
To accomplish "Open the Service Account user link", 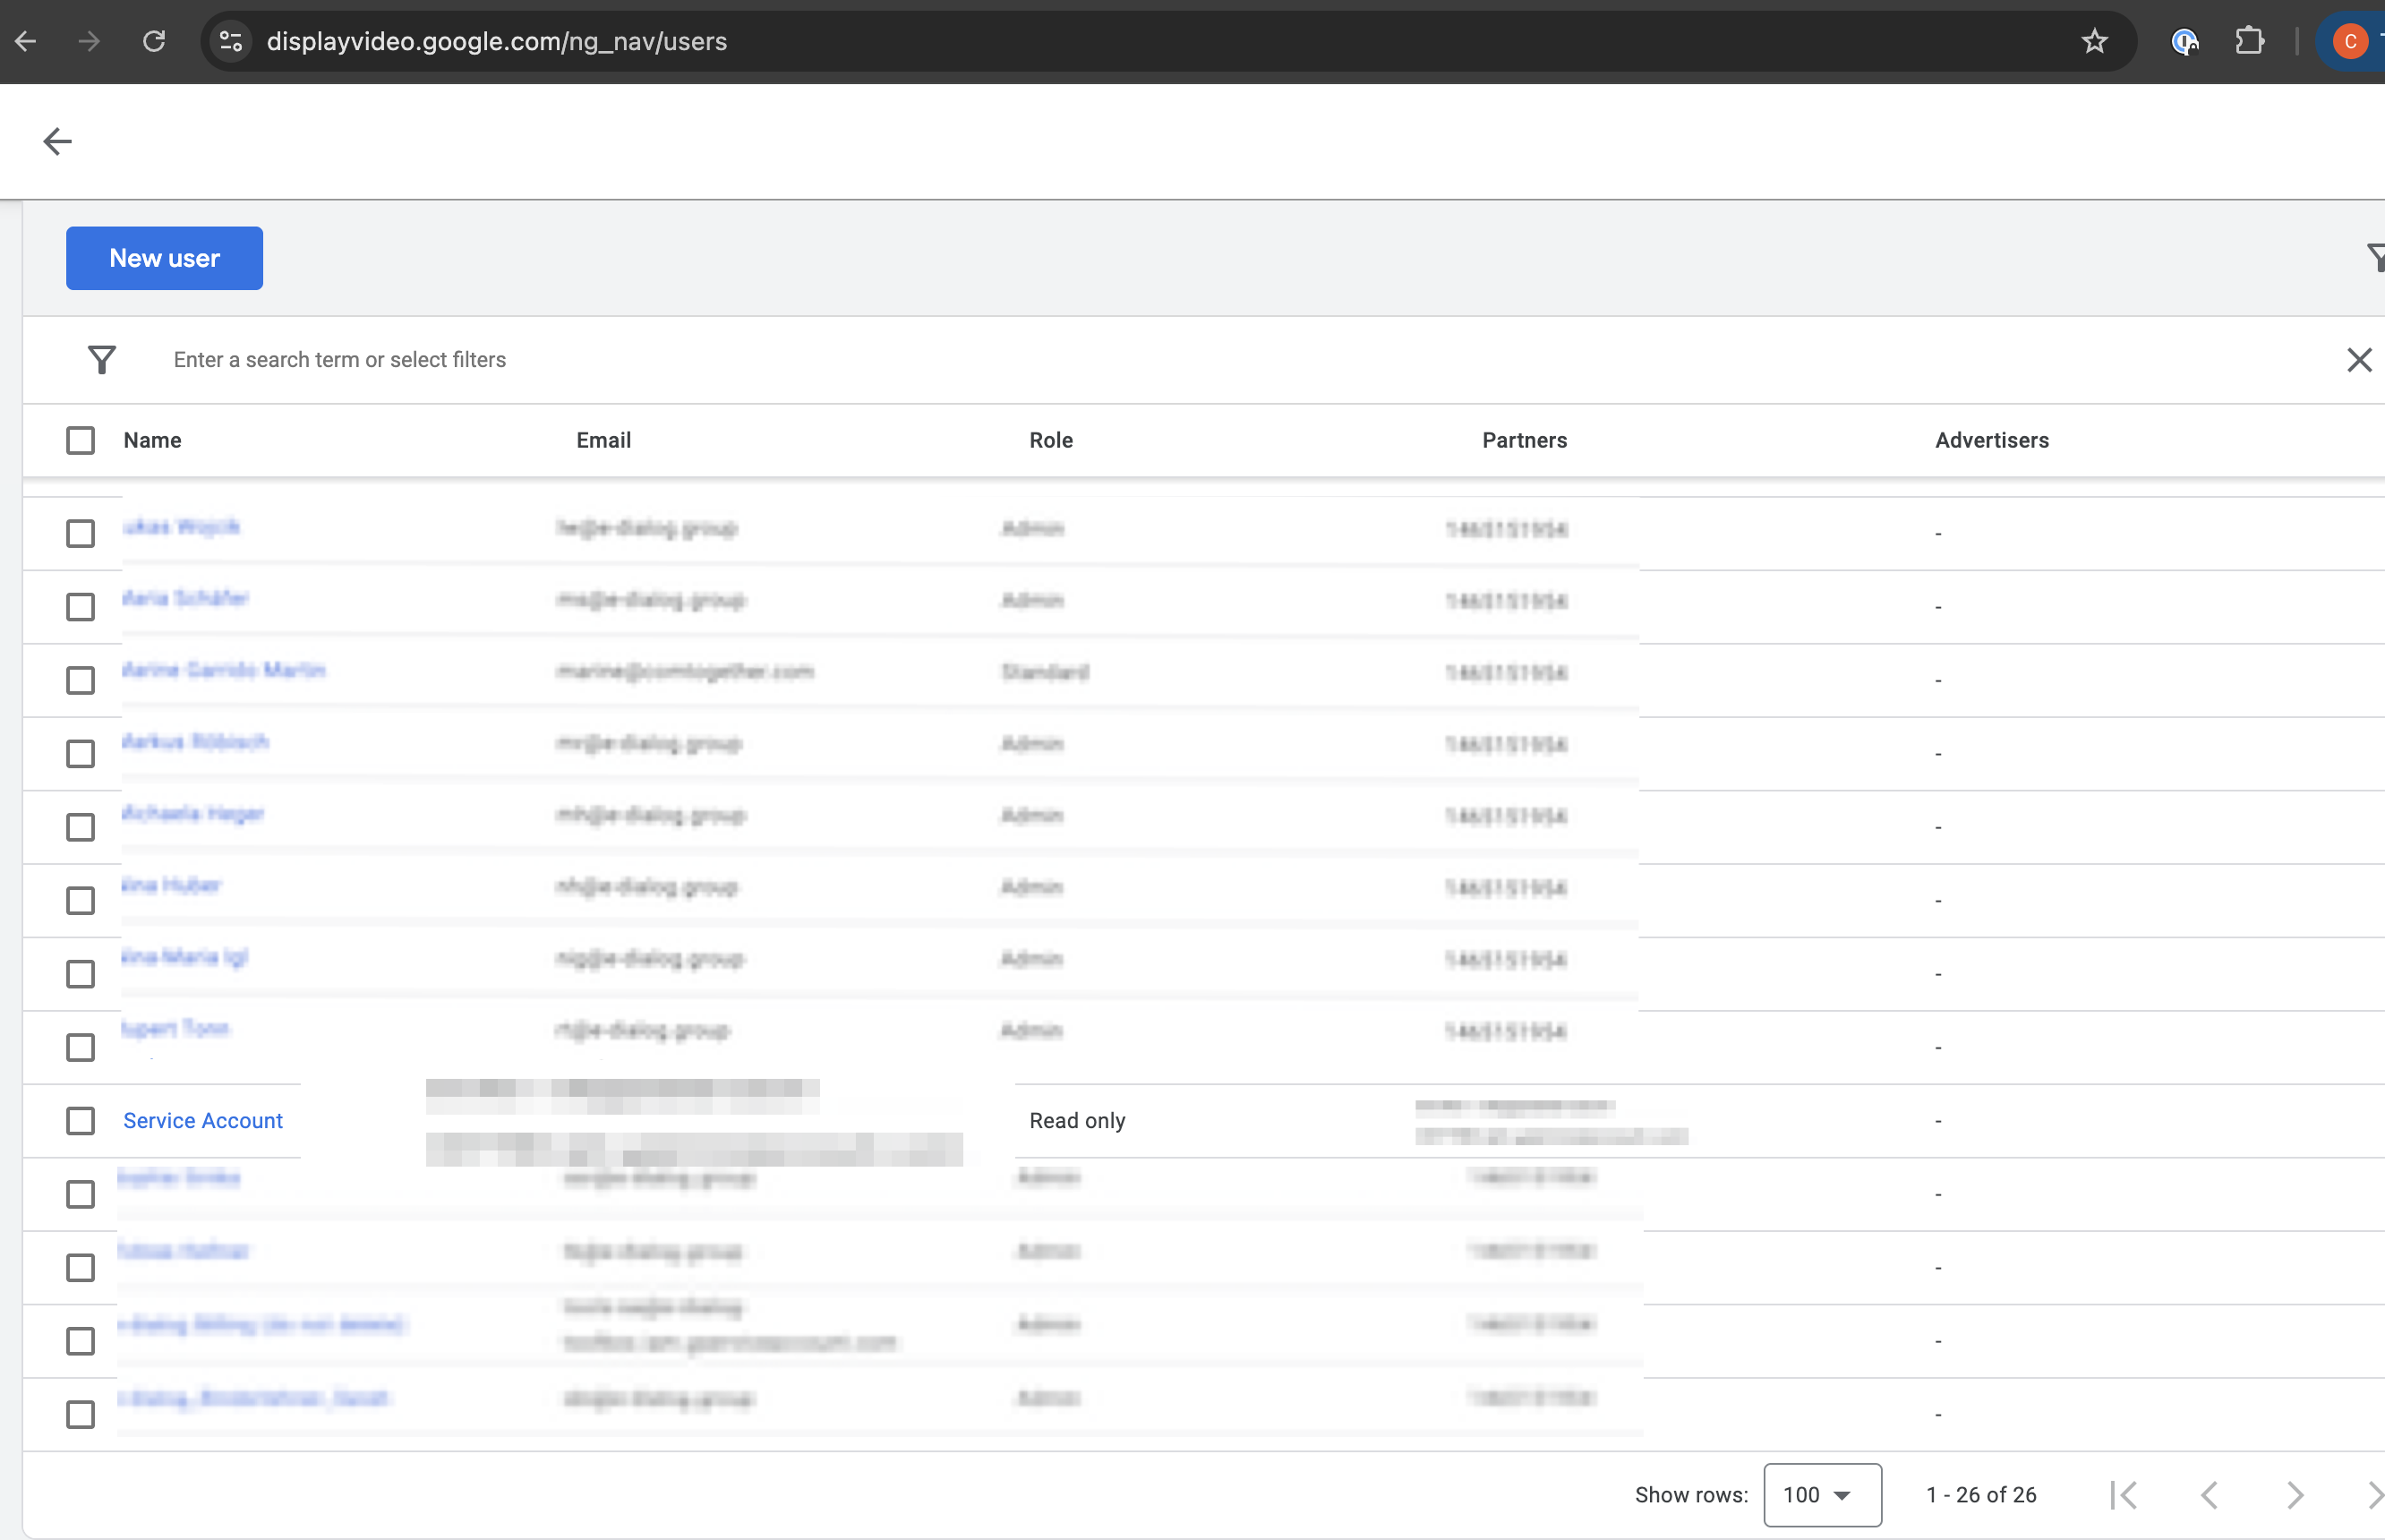I will point(203,1121).
